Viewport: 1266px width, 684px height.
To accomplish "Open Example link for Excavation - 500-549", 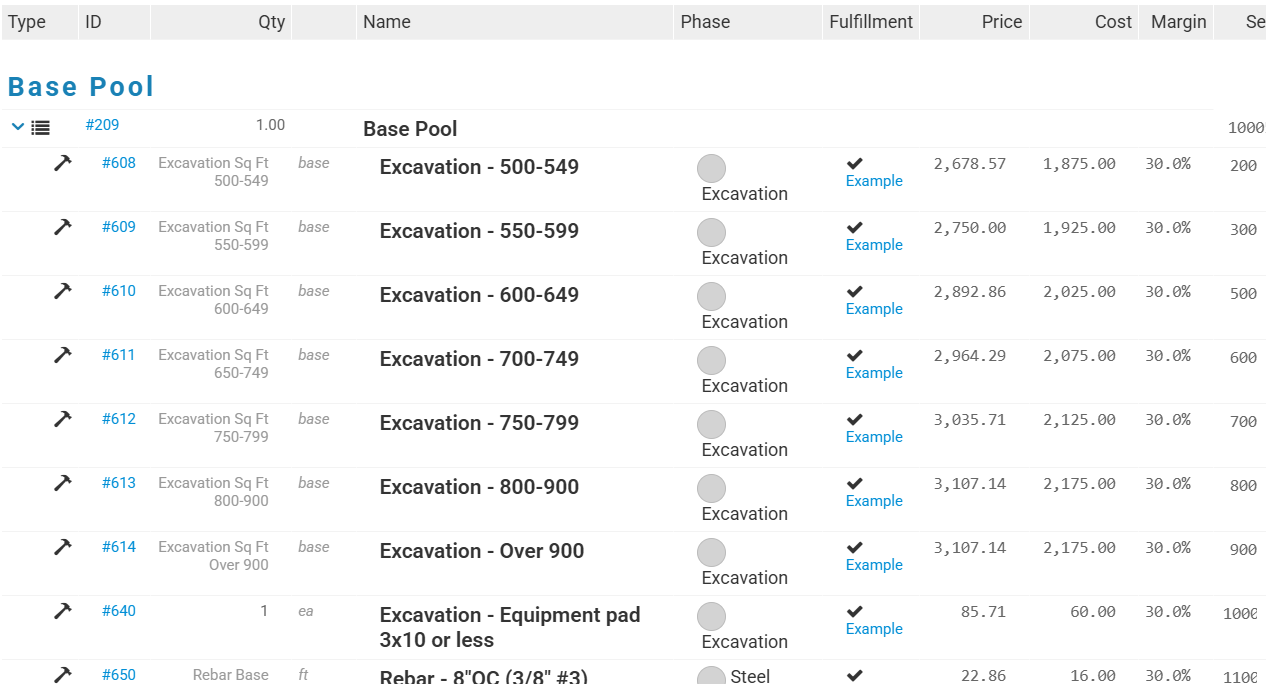I will pyautogui.click(x=874, y=181).
